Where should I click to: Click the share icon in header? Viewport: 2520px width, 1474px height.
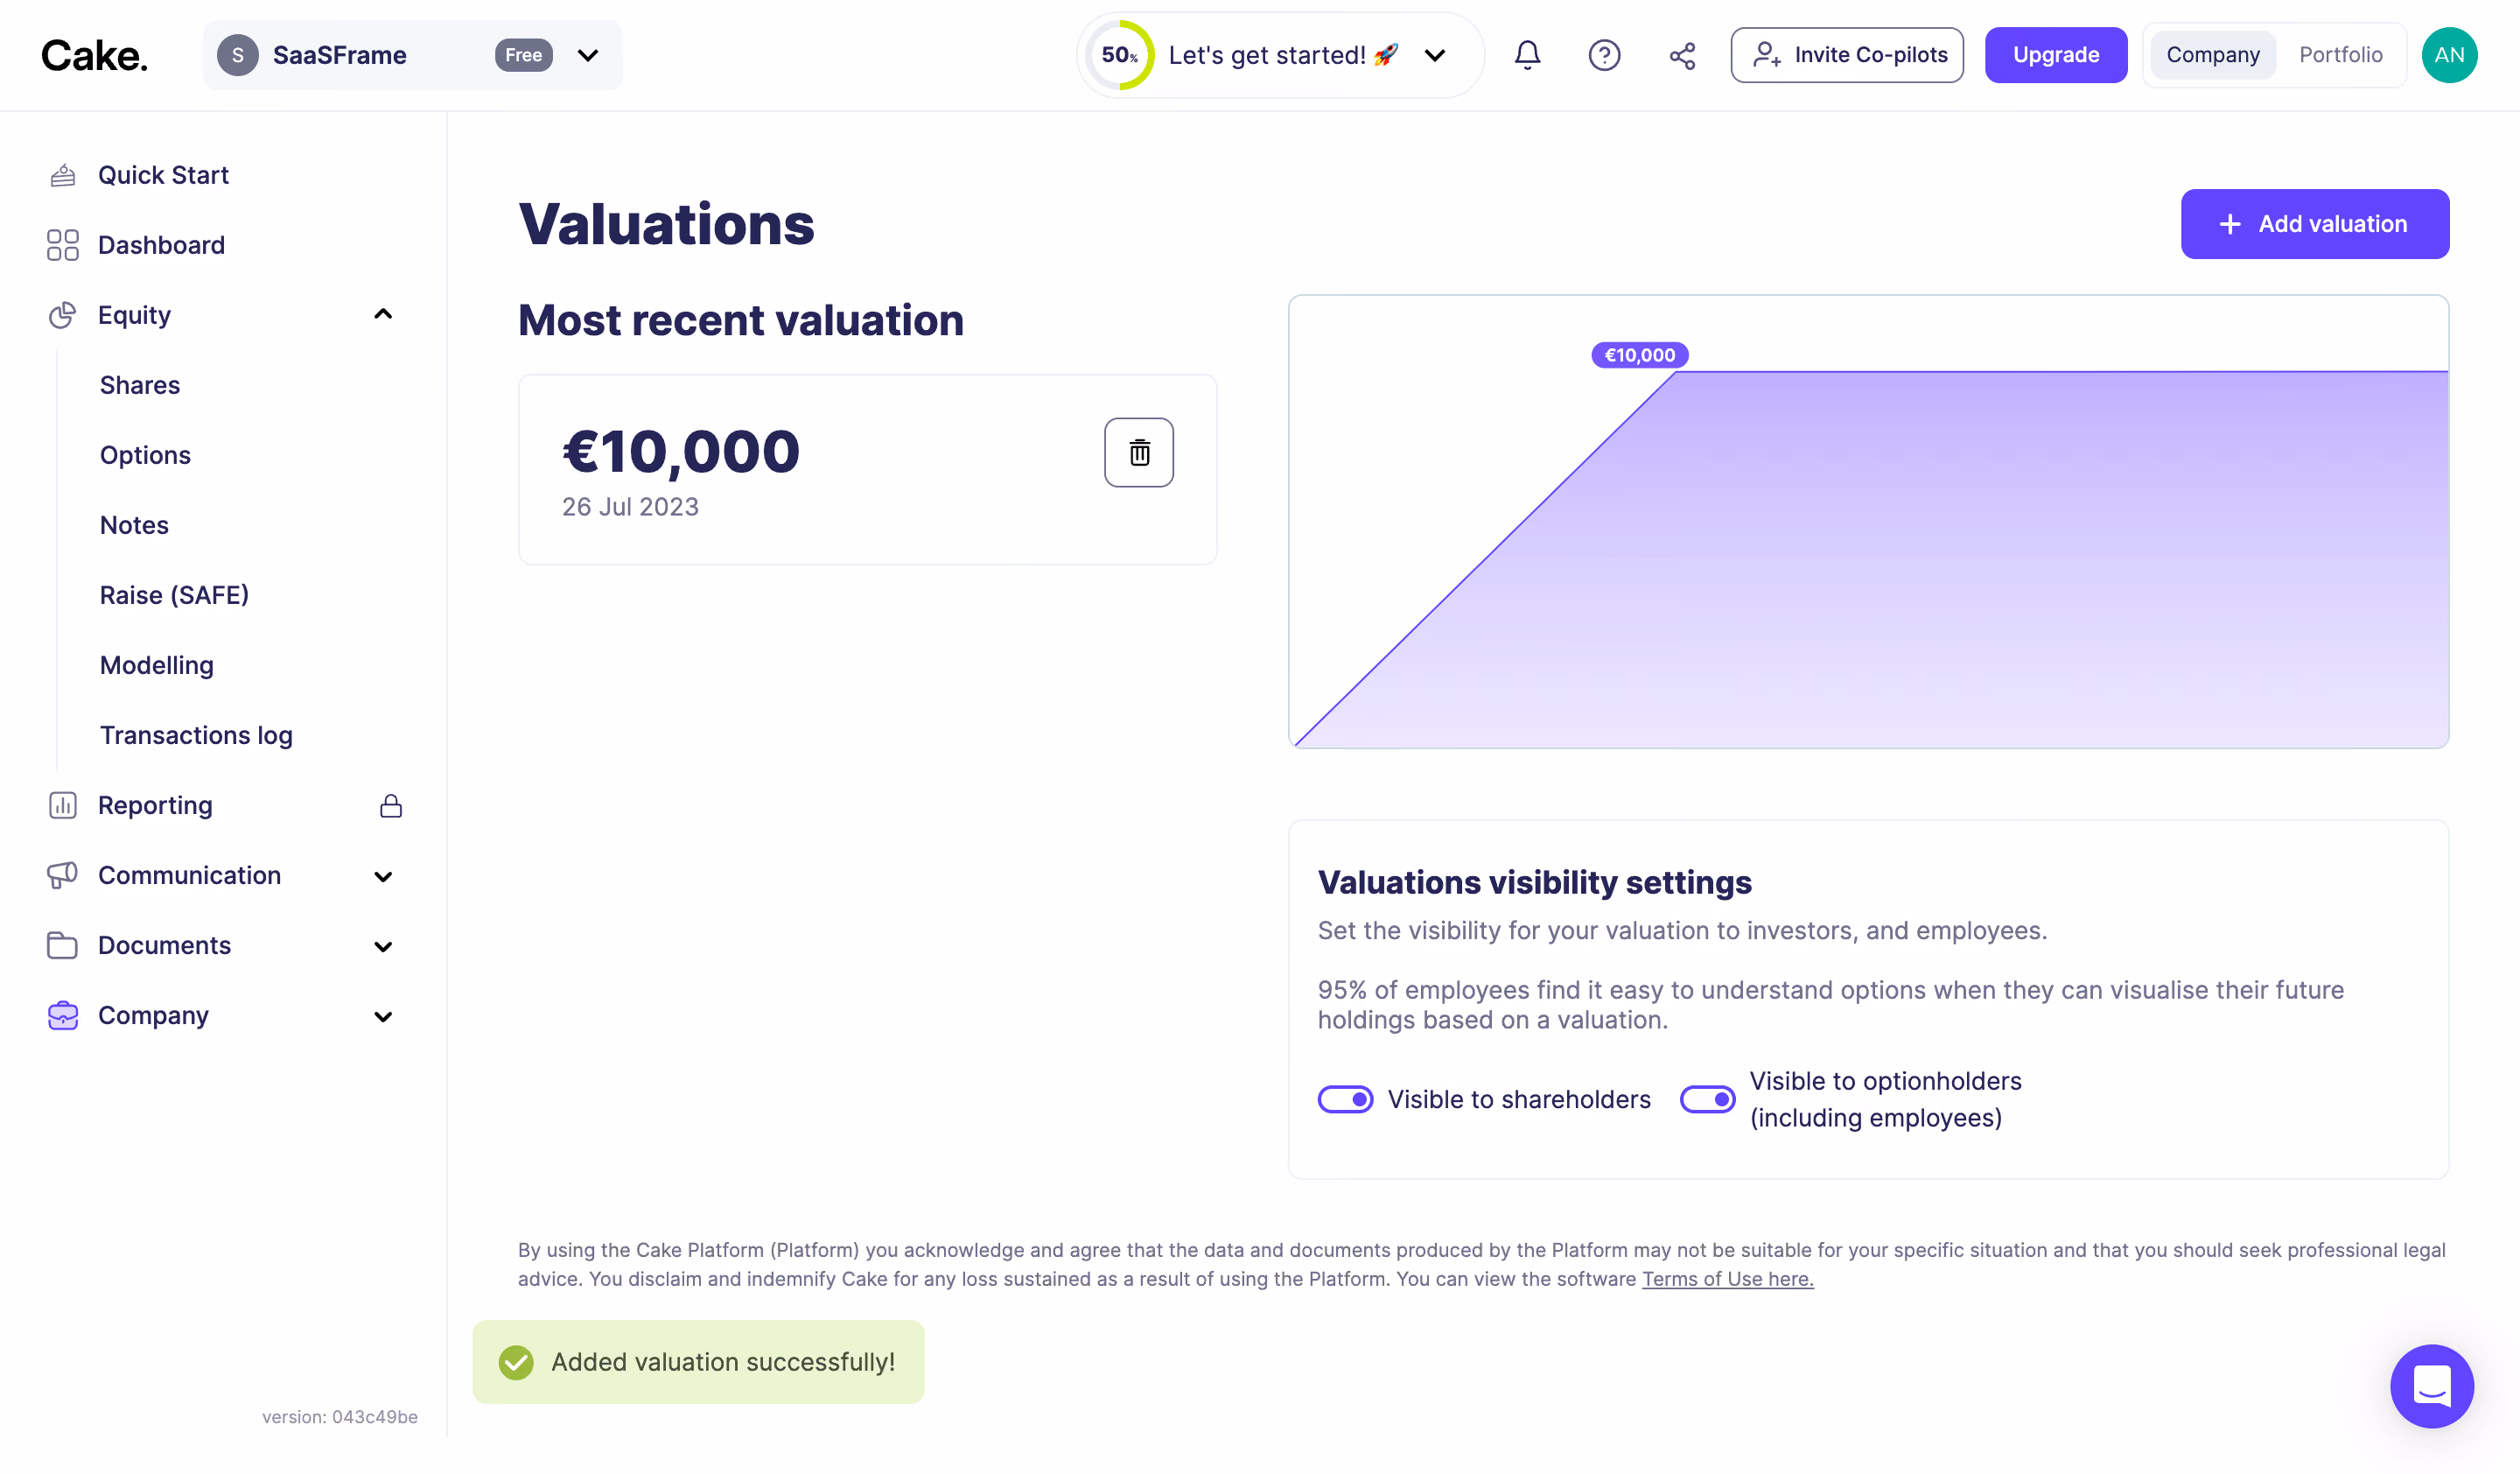[1682, 55]
